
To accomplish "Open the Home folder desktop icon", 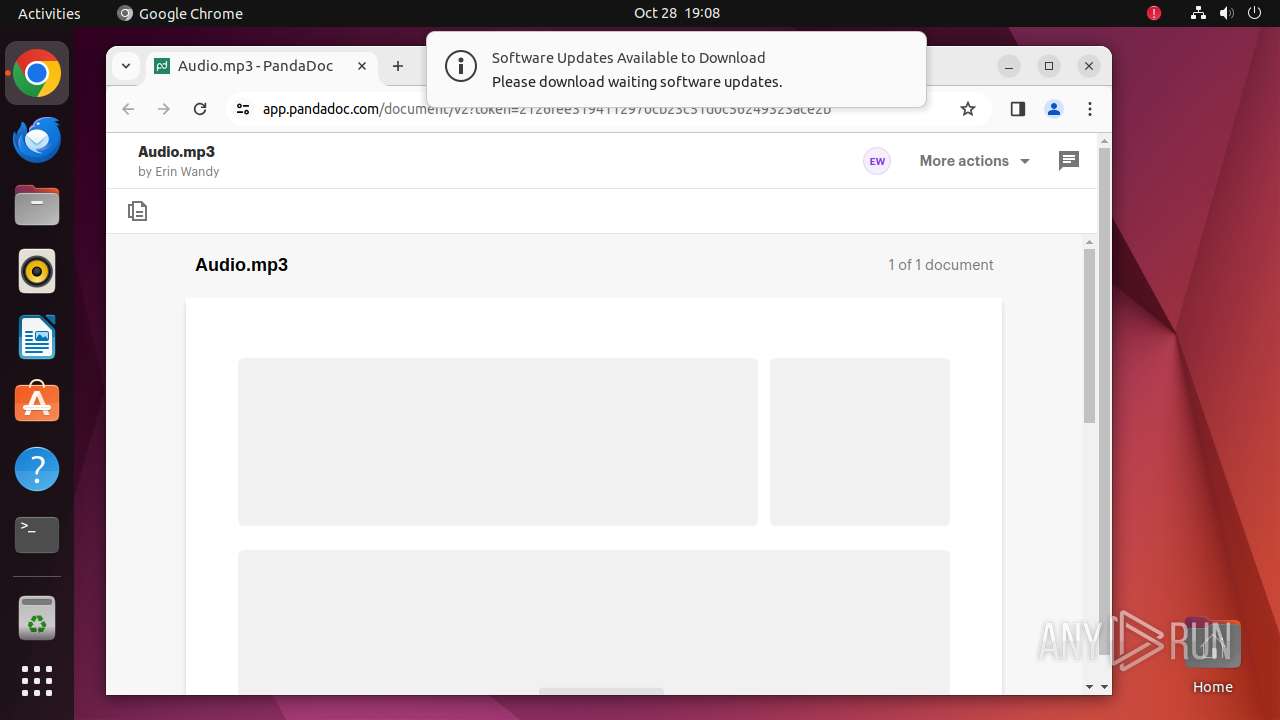I will click(1212, 656).
